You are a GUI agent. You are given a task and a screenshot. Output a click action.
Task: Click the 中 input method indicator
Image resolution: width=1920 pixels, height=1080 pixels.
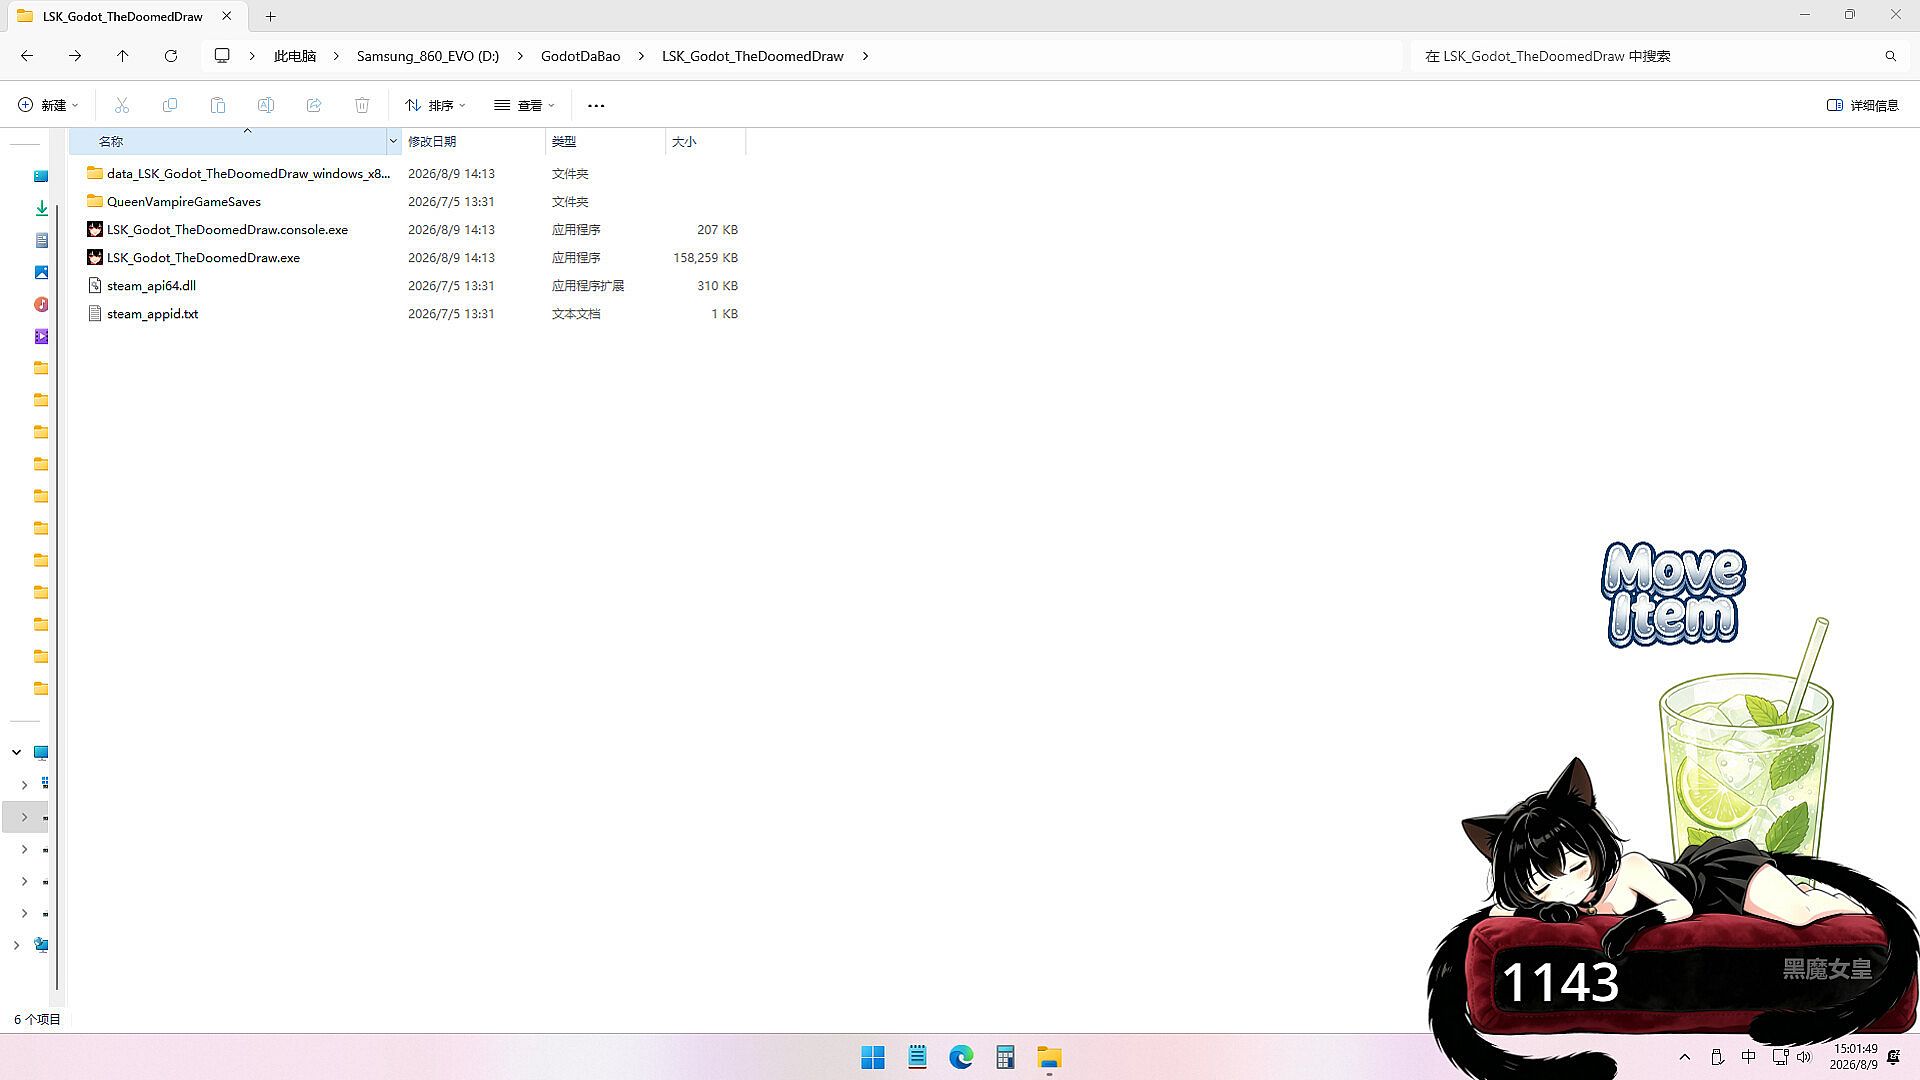pyautogui.click(x=1748, y=1057)
